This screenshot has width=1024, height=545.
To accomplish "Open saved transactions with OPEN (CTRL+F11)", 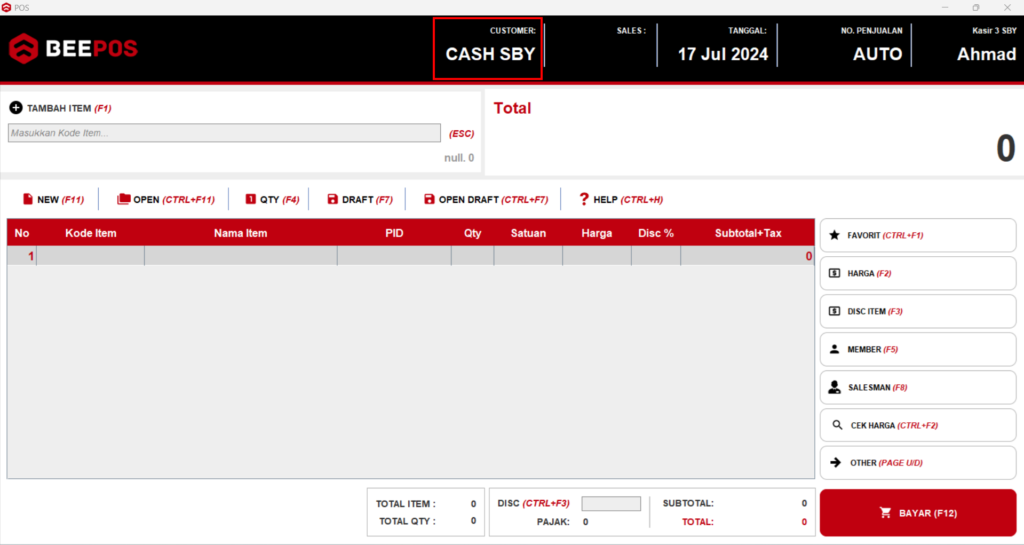I will [165, 199].
